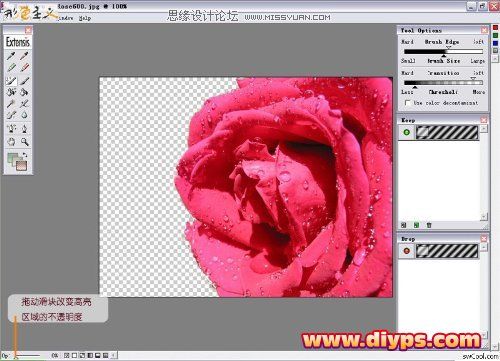Select the water-drop Blur tool

coord(24,115)
